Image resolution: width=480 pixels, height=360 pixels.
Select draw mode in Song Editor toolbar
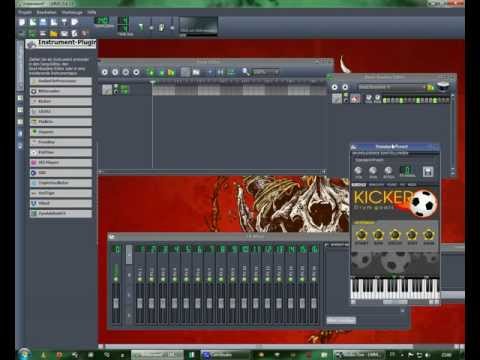[186, 72]
